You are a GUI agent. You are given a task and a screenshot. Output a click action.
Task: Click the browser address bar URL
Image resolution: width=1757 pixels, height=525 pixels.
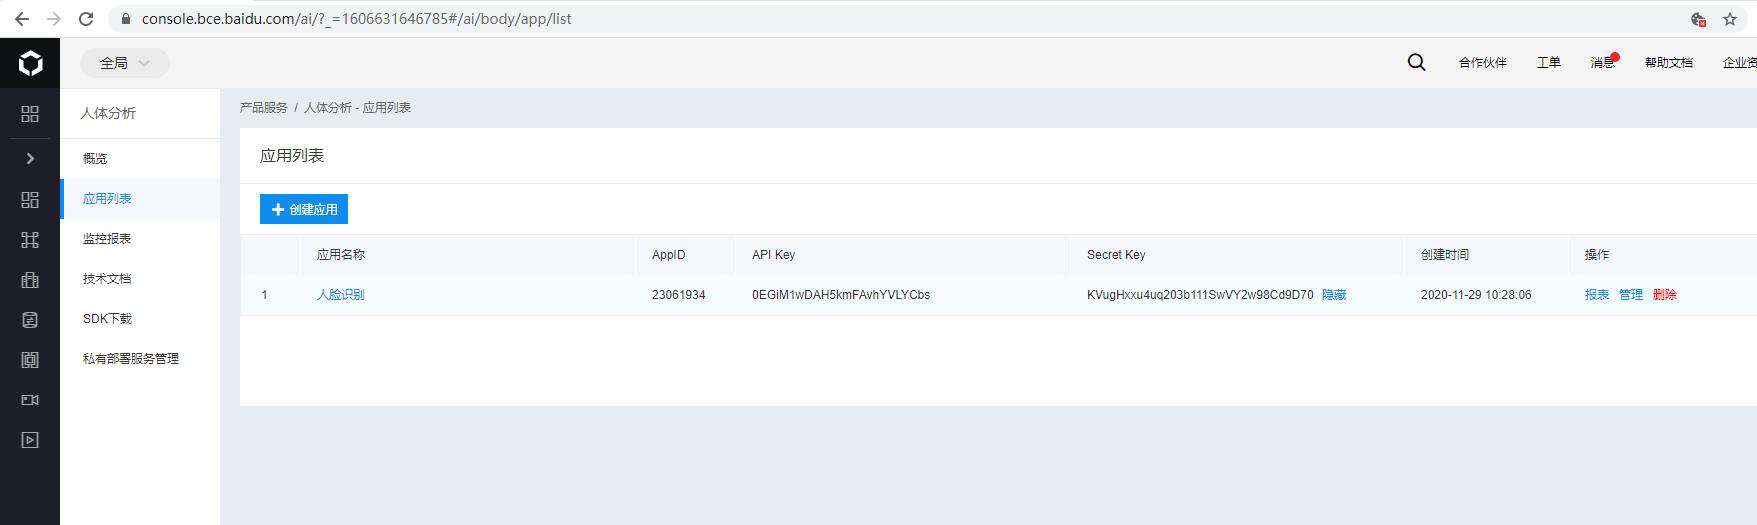tap(357, 19)
